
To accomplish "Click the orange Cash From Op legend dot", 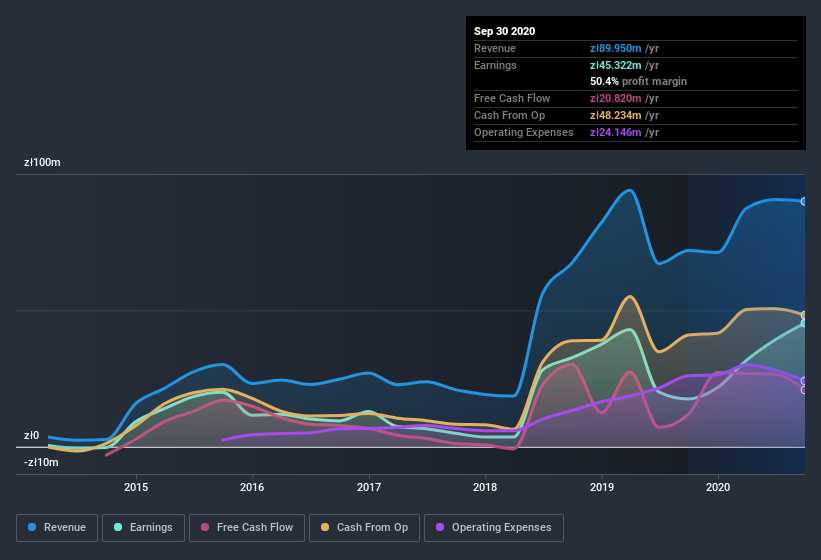I will pyautogui.click(x=325, y=527).
